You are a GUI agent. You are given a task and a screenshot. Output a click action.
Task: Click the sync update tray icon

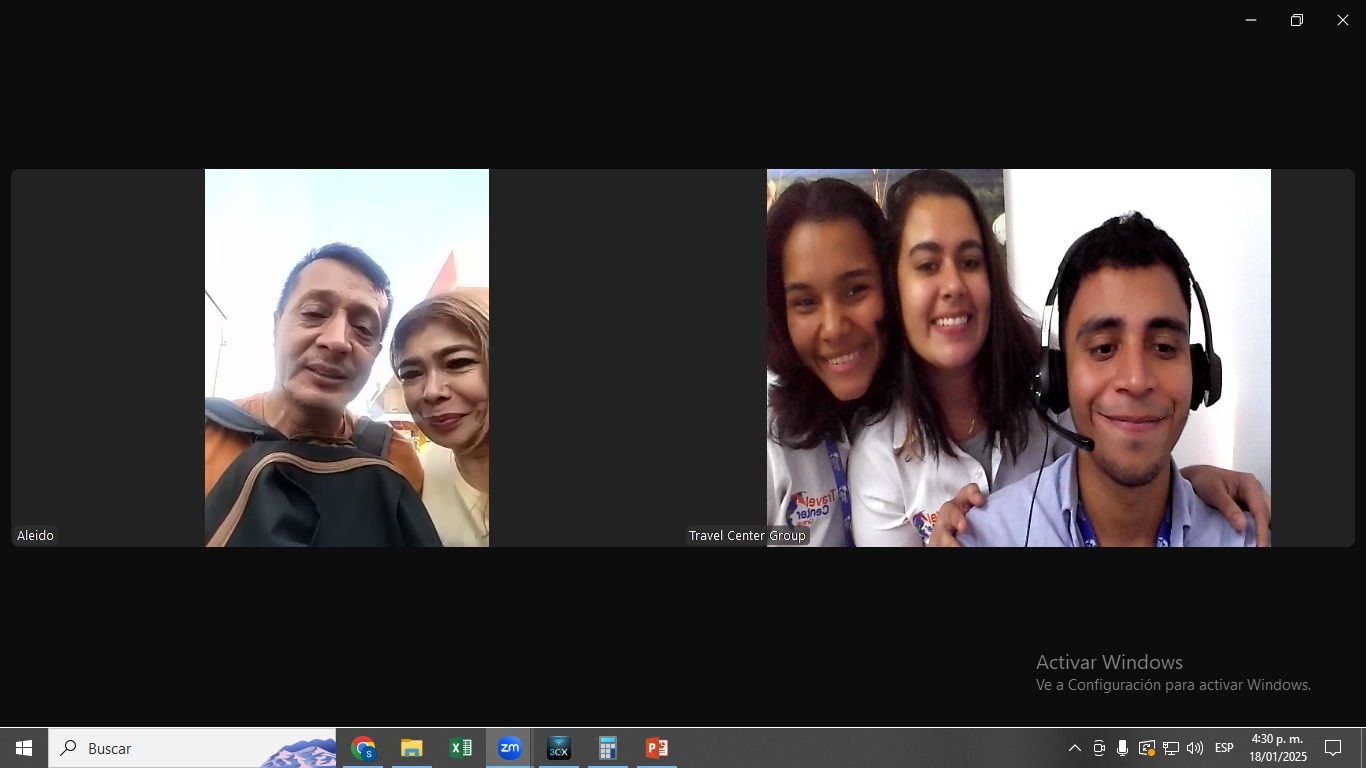1146,748
